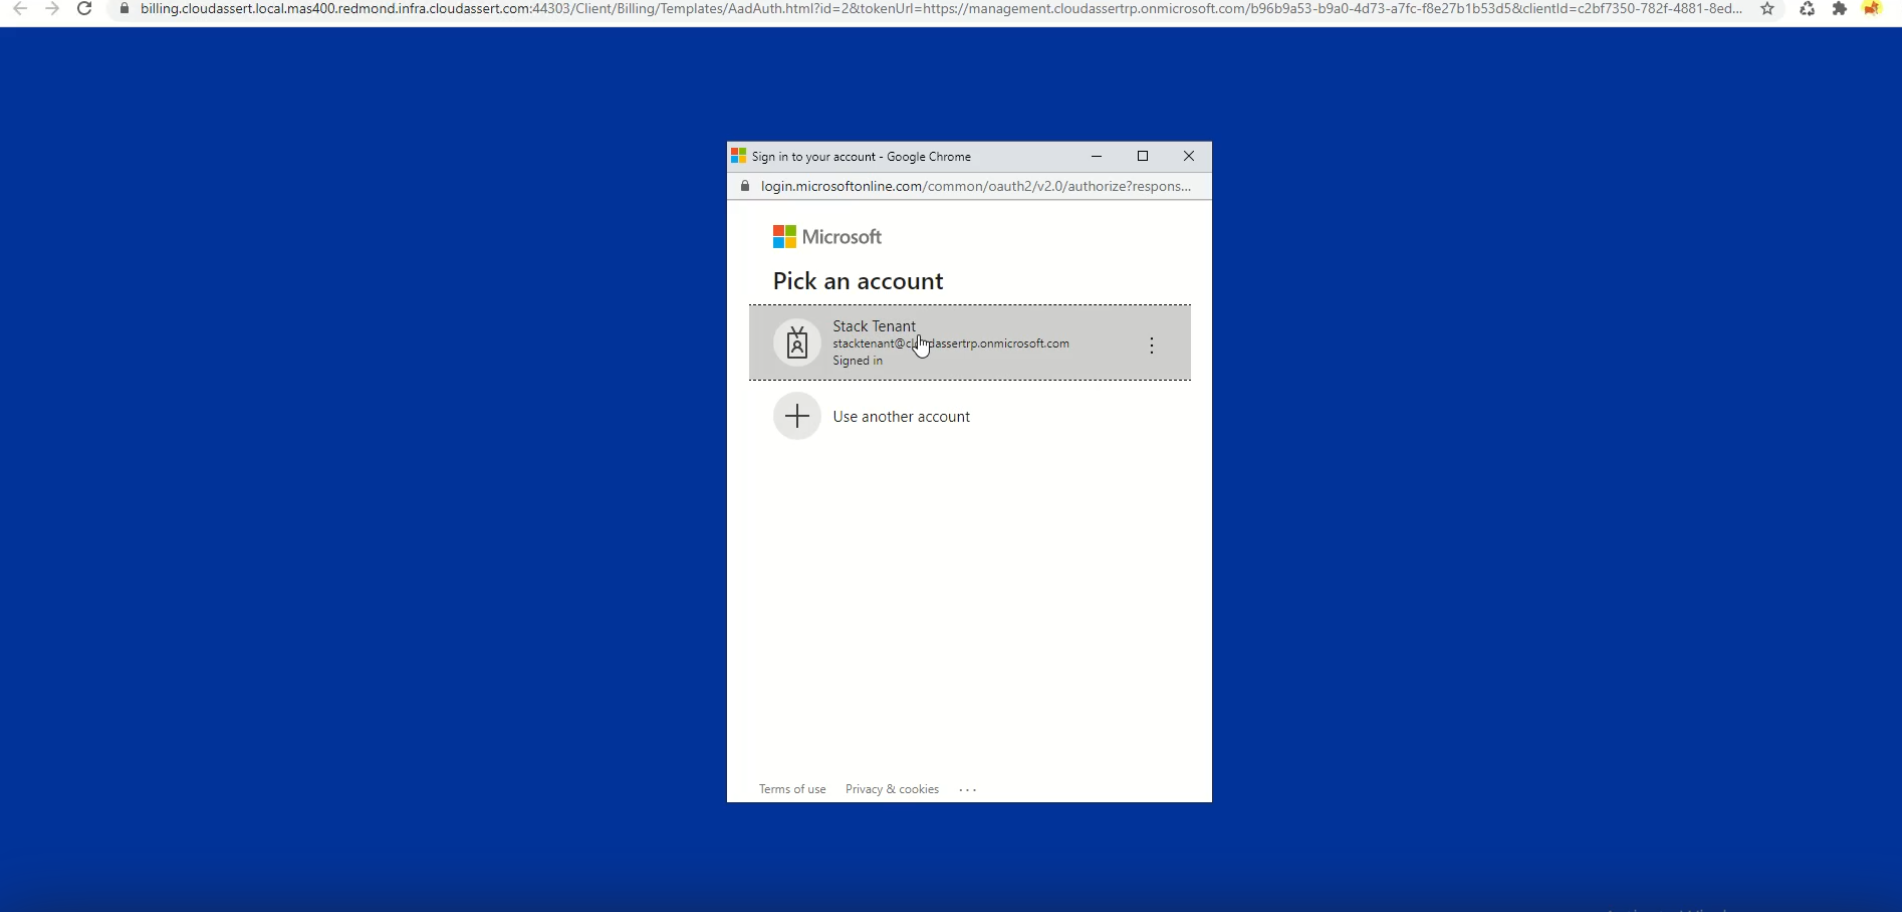This screenshot has width=1902, height=912.
Task: Maximize the Sign in popup window
Action: coord(1143,156)
